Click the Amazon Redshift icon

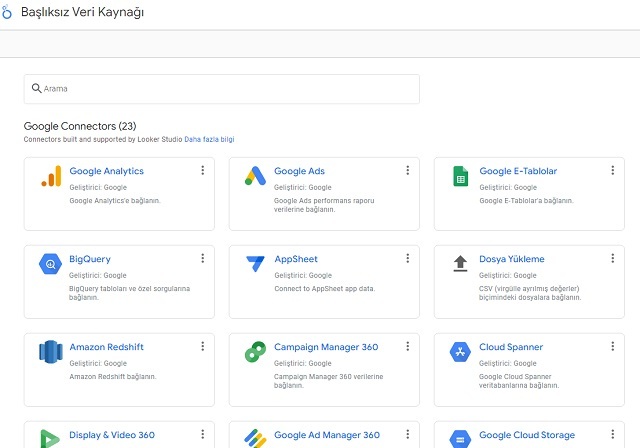51,352
